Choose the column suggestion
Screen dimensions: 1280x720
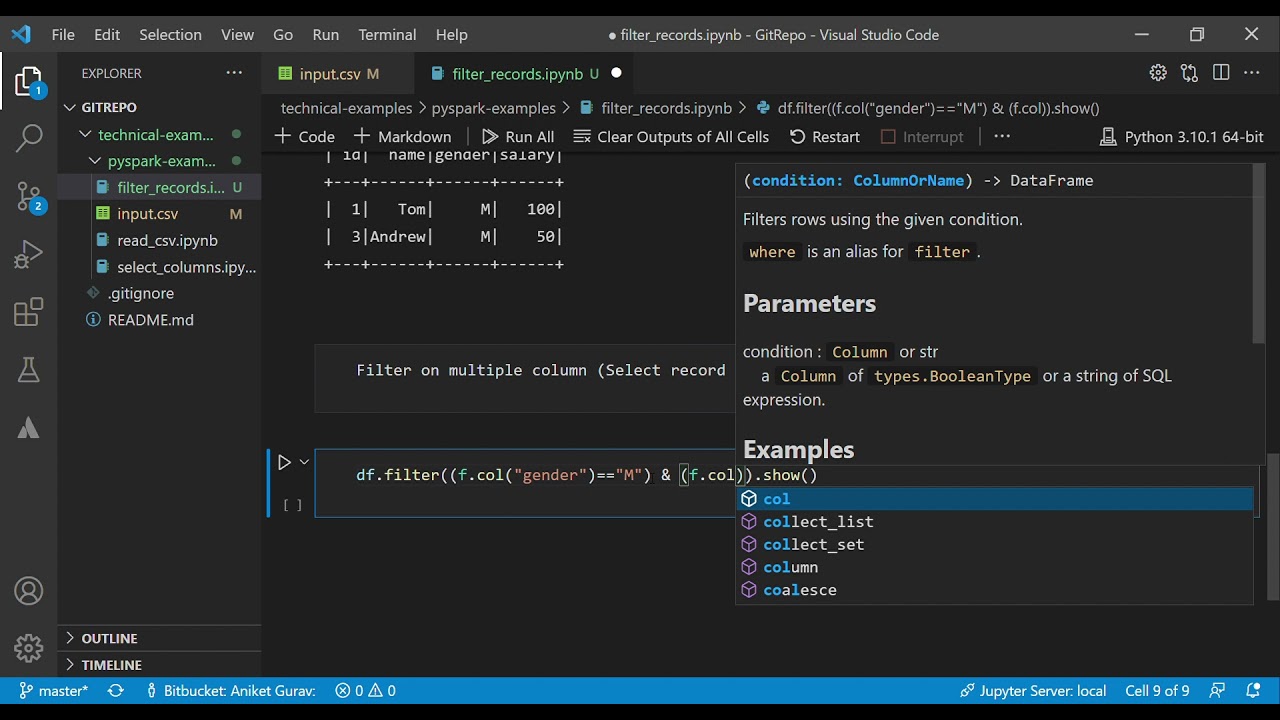995,567
